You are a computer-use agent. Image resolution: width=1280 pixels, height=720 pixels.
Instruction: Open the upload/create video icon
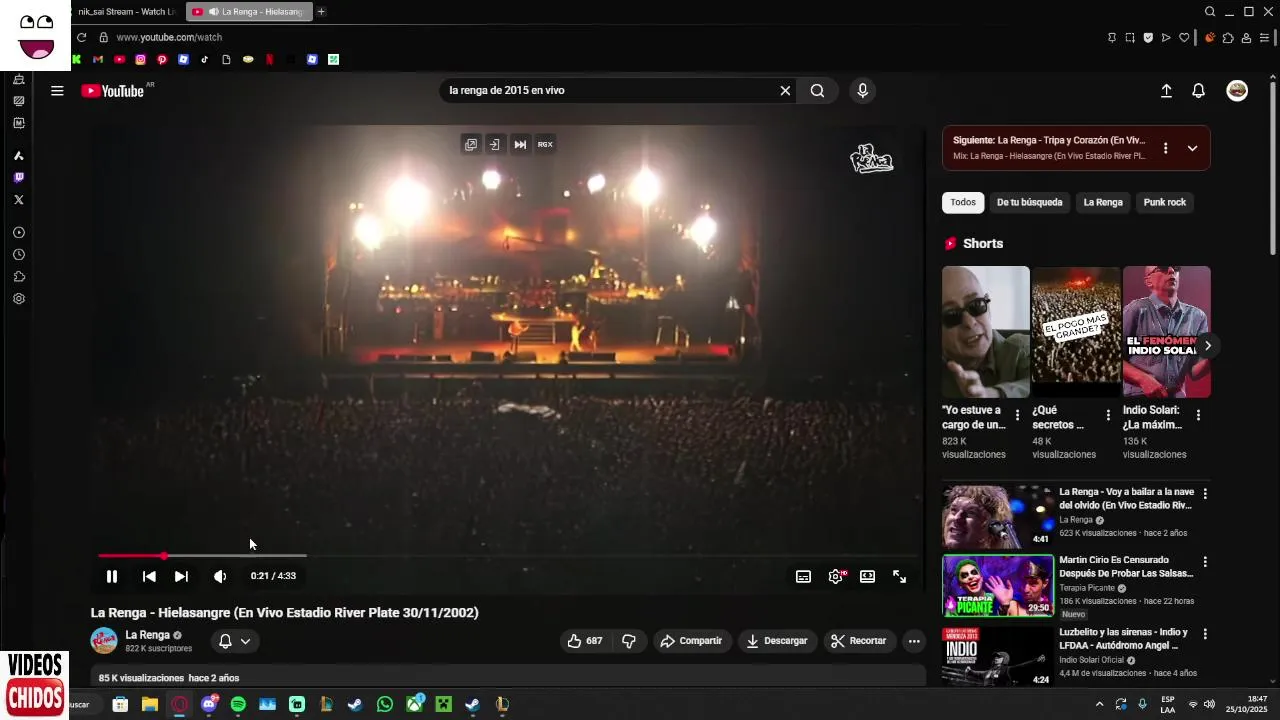point(1166,91)
